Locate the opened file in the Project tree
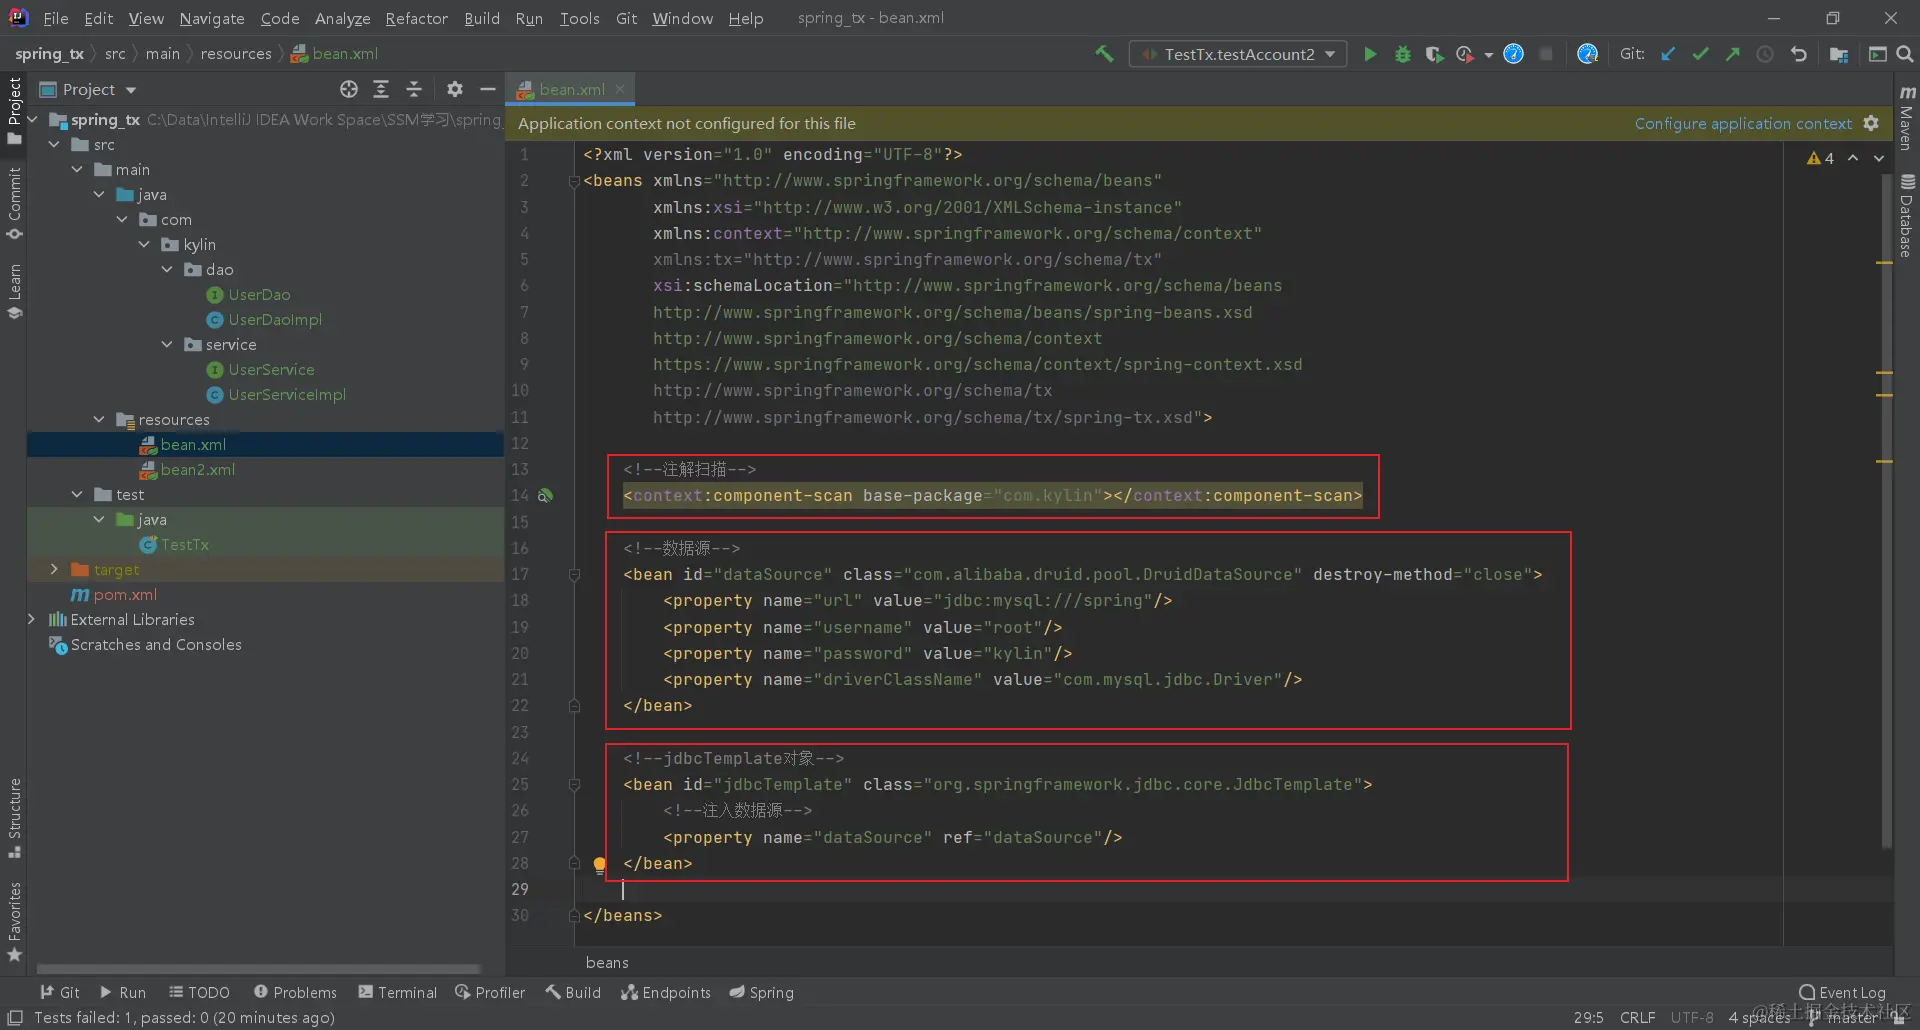 point(348,89)
